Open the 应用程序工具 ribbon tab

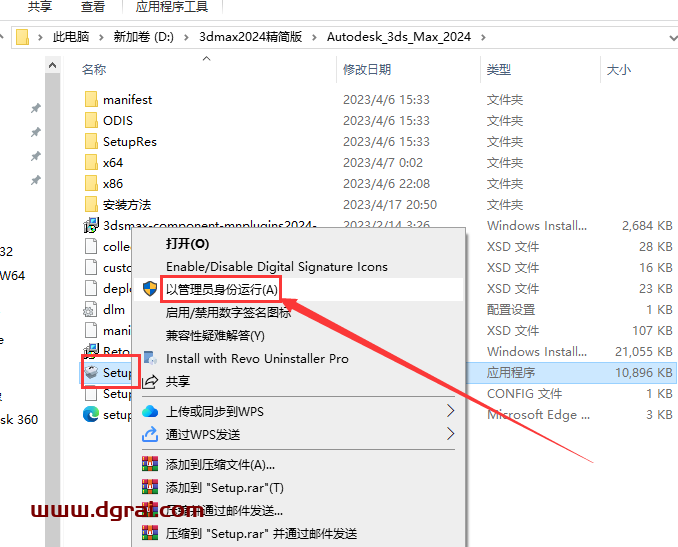click(x=172, y=6)
